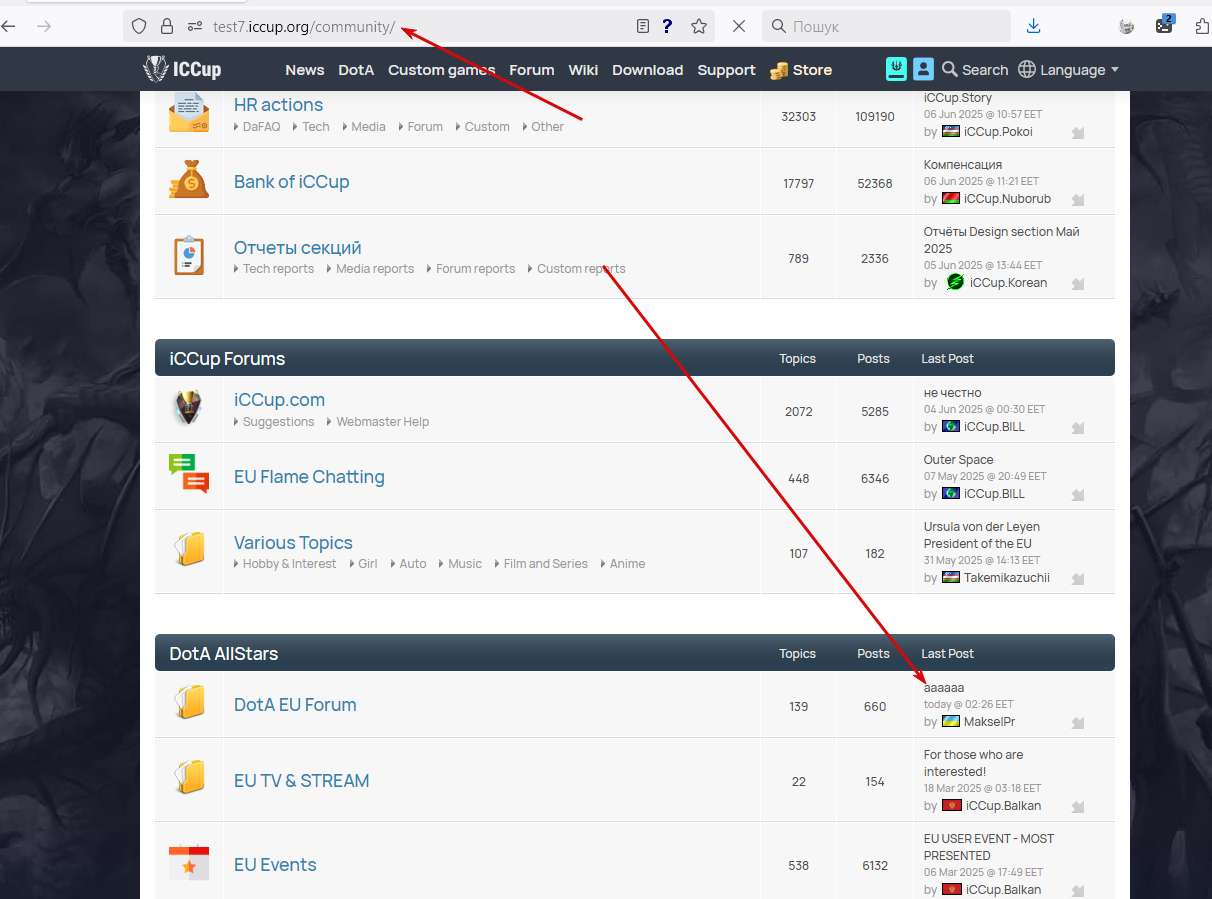
Task: Click the Various Topics folder icon
Action: [x=188, y=549]
